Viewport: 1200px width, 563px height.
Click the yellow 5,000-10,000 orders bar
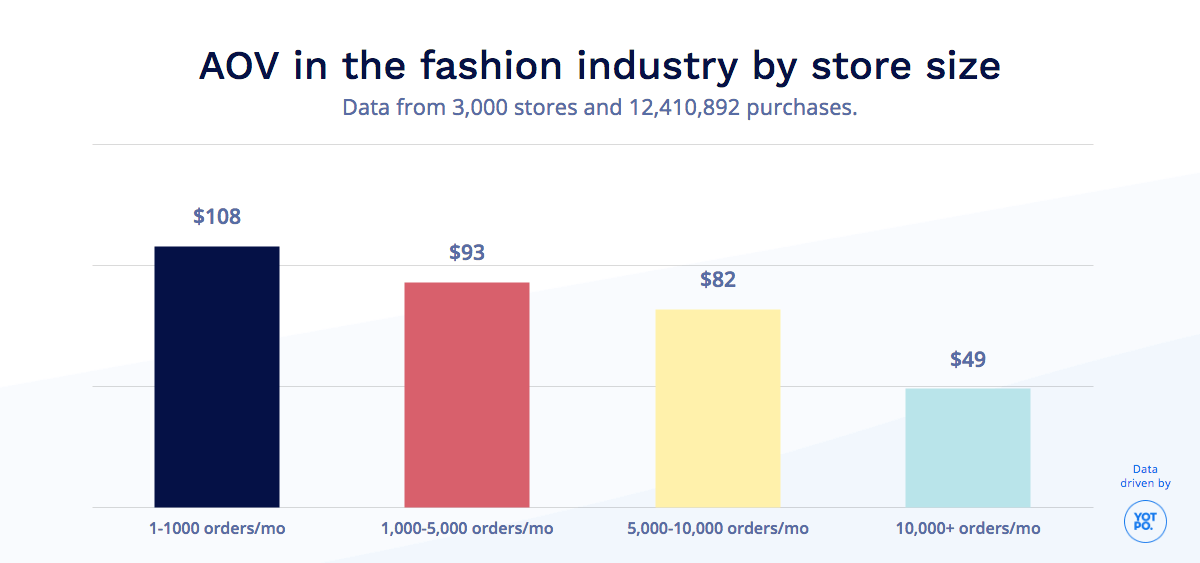click(718, 408)
